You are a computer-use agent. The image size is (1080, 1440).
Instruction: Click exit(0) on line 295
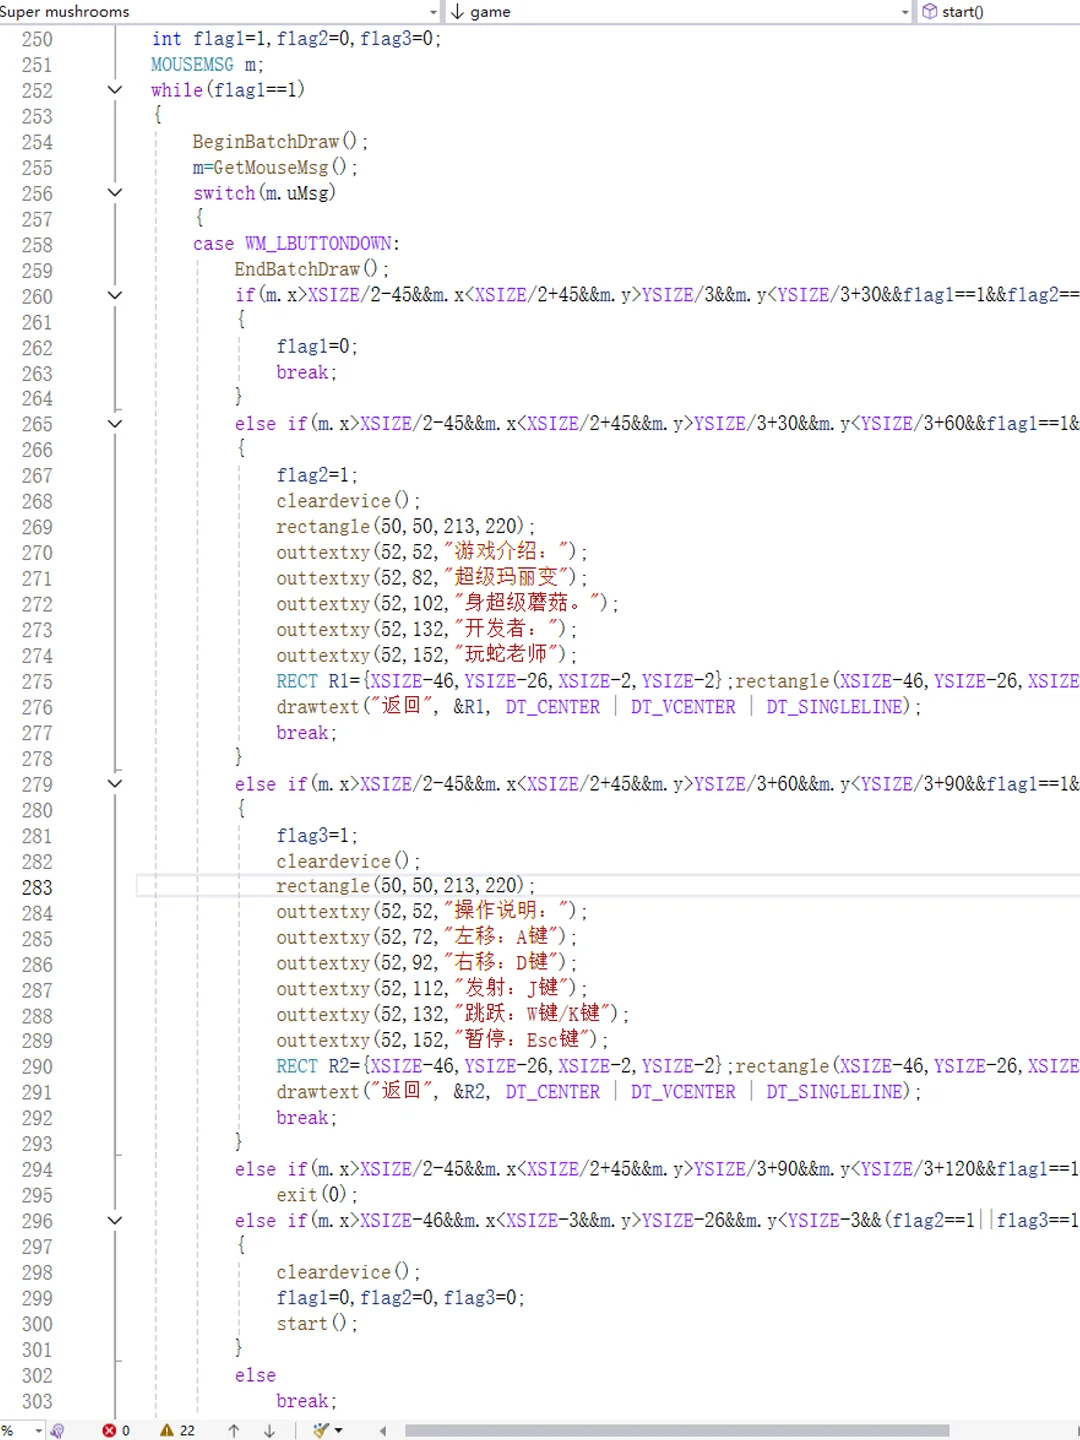click(x=316, y=1195)
